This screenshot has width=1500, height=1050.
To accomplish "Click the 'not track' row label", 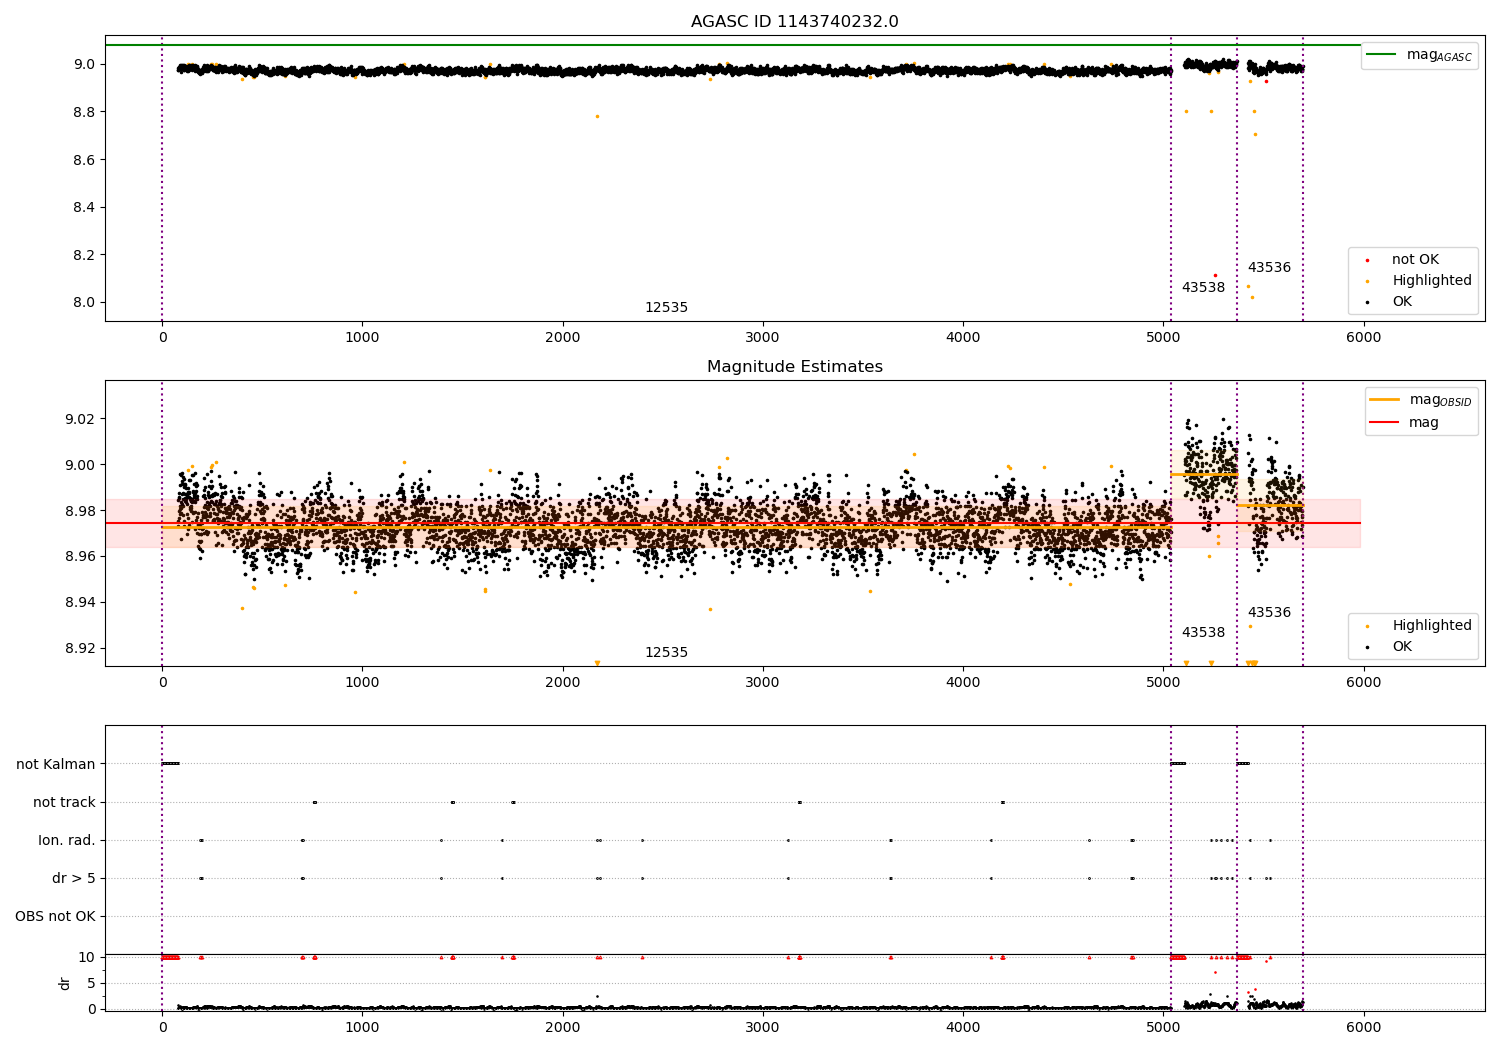I will 64,803.
